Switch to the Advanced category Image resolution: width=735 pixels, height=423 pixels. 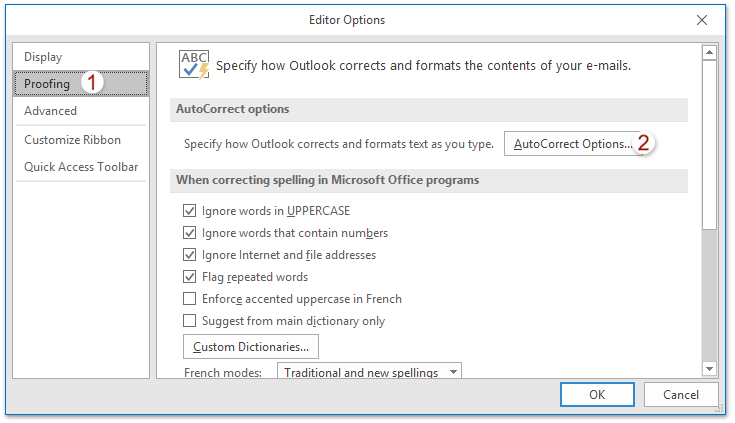point(50,111)
